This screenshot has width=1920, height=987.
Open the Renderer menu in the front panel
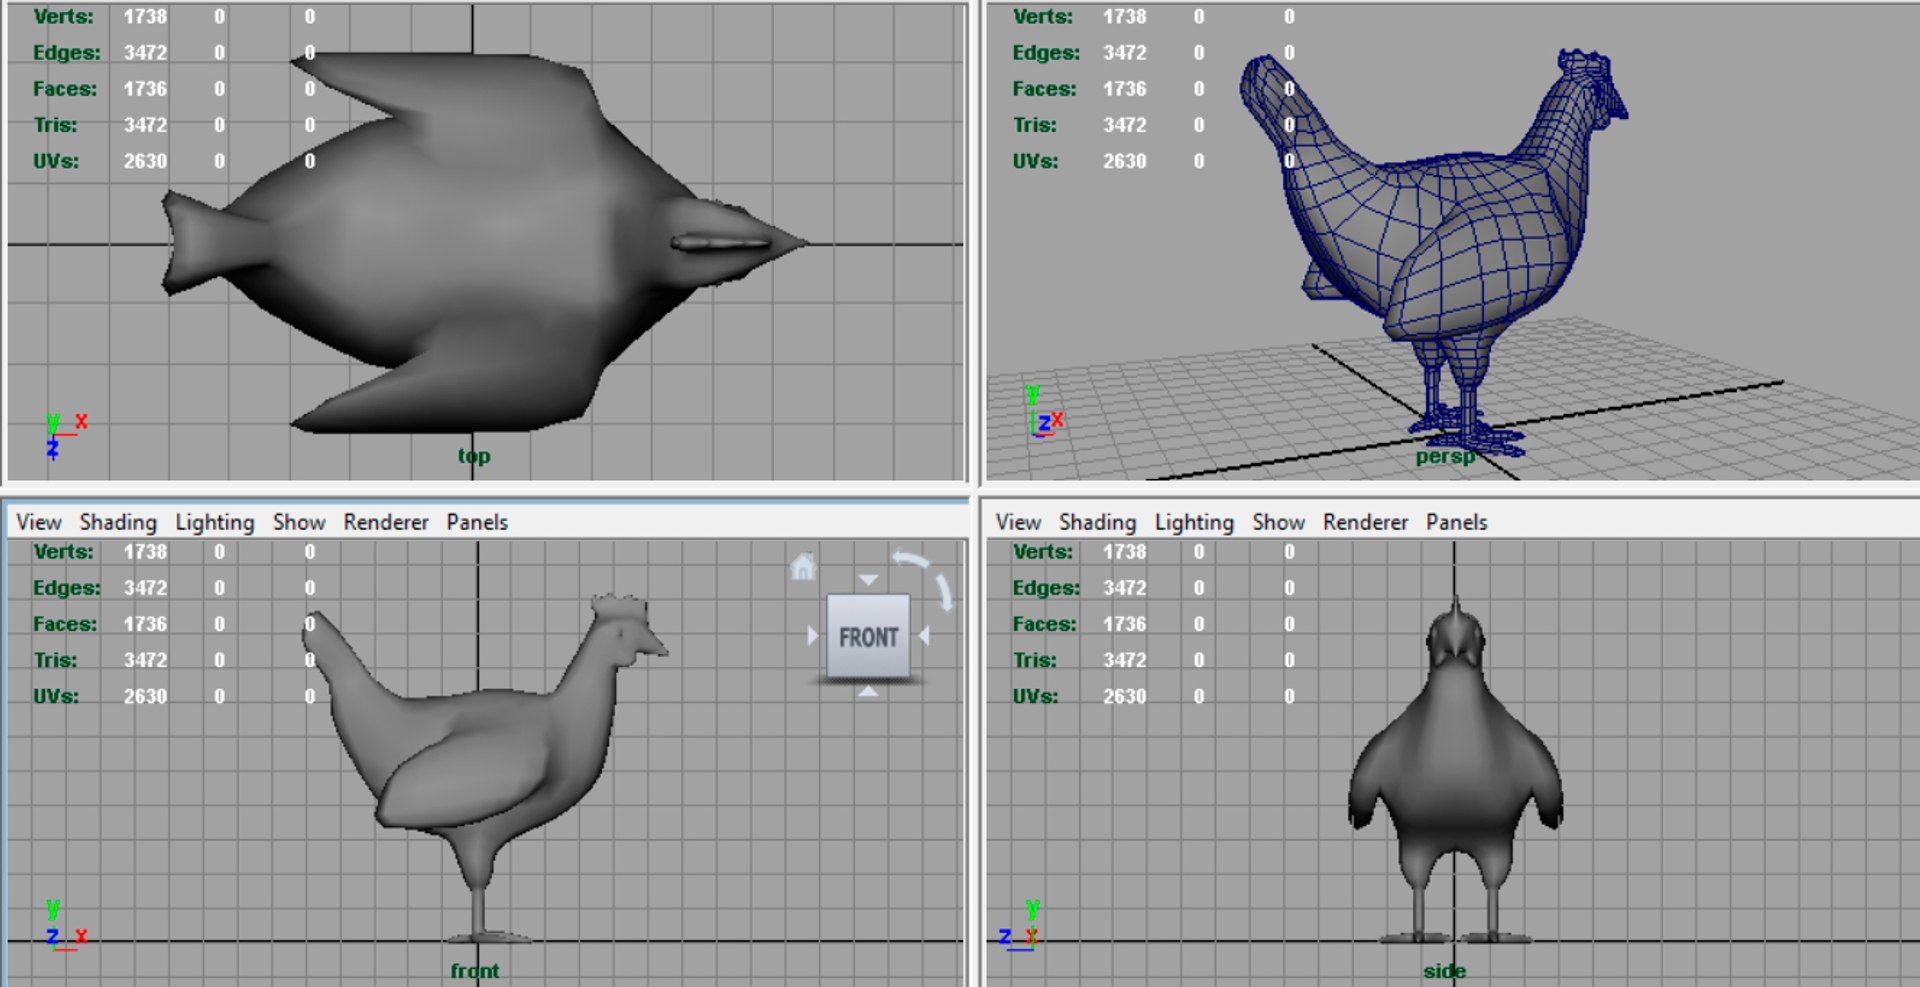[x=386, y=522]
